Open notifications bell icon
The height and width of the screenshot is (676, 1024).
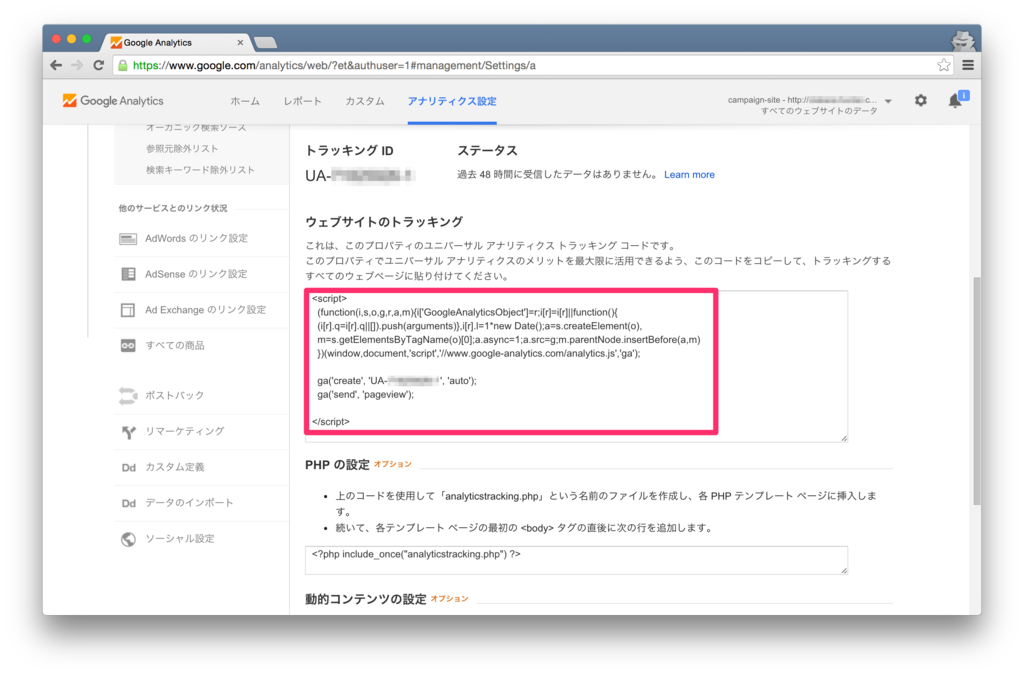coord(955,101)
